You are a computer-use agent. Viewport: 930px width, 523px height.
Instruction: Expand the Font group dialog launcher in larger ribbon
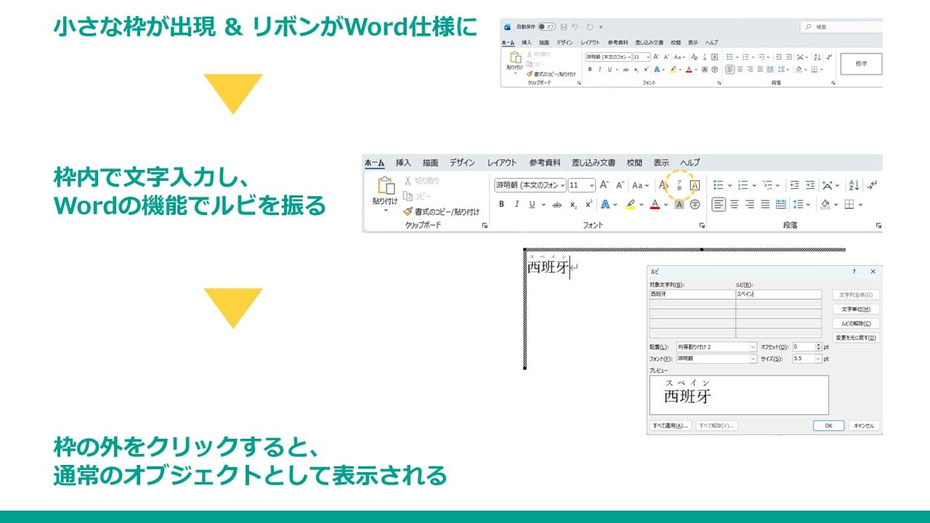pyautogui.click(x=702, y=225)
